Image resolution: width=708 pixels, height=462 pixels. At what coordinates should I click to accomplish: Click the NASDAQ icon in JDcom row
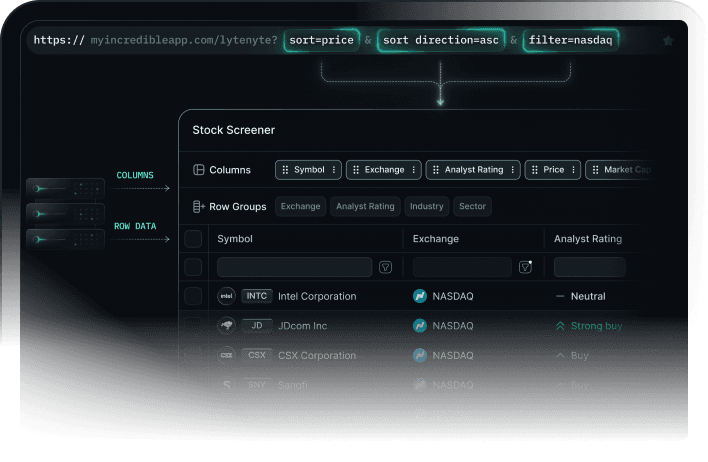(x=420, y=326)
